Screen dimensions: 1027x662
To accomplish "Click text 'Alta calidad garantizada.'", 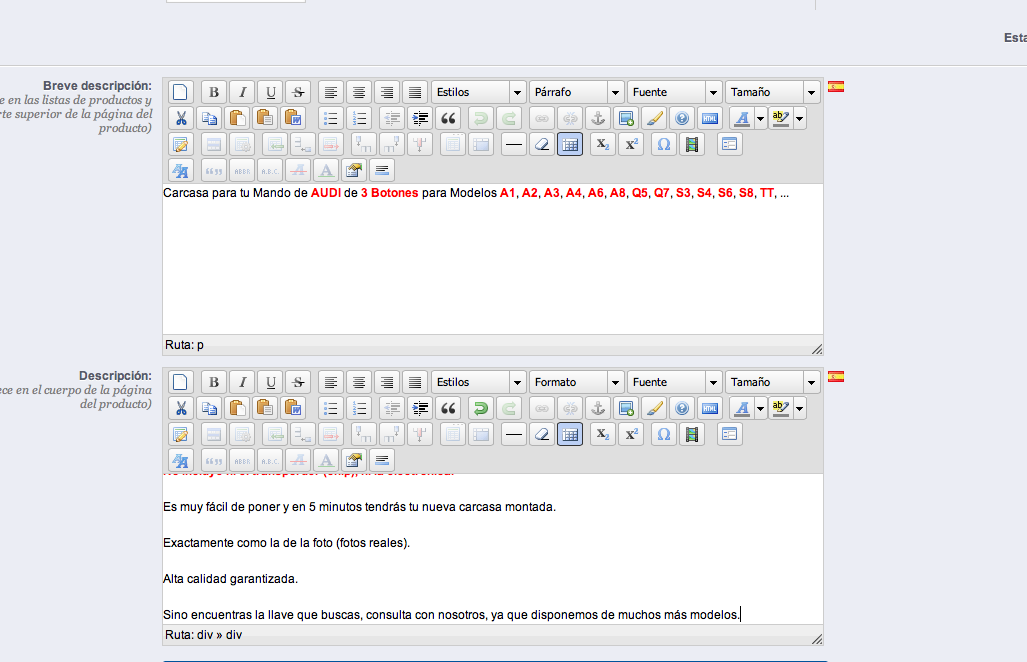I will (231, 579).
